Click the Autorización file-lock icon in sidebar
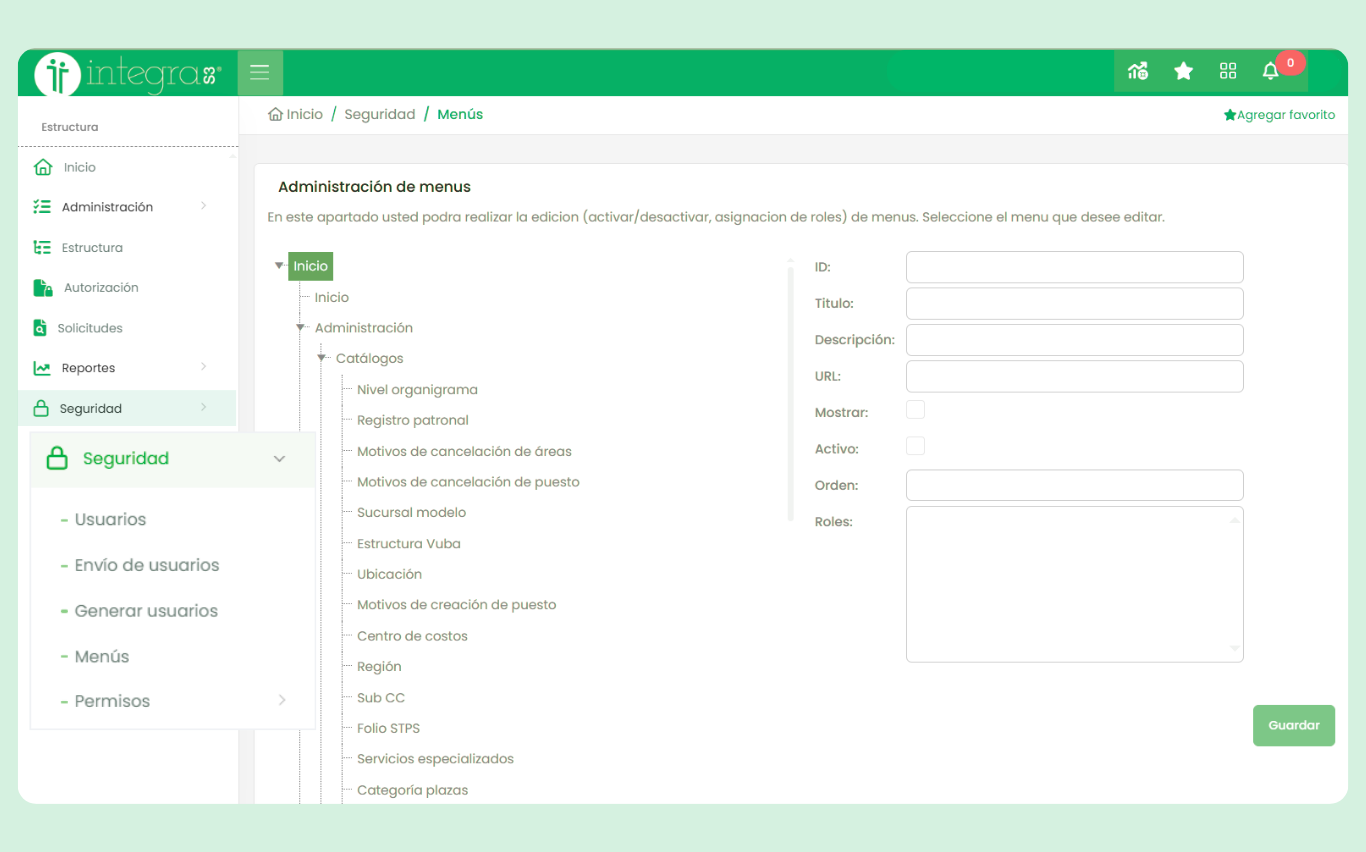Viewport: 1366px width, 852px height. [x=43, y=288]
